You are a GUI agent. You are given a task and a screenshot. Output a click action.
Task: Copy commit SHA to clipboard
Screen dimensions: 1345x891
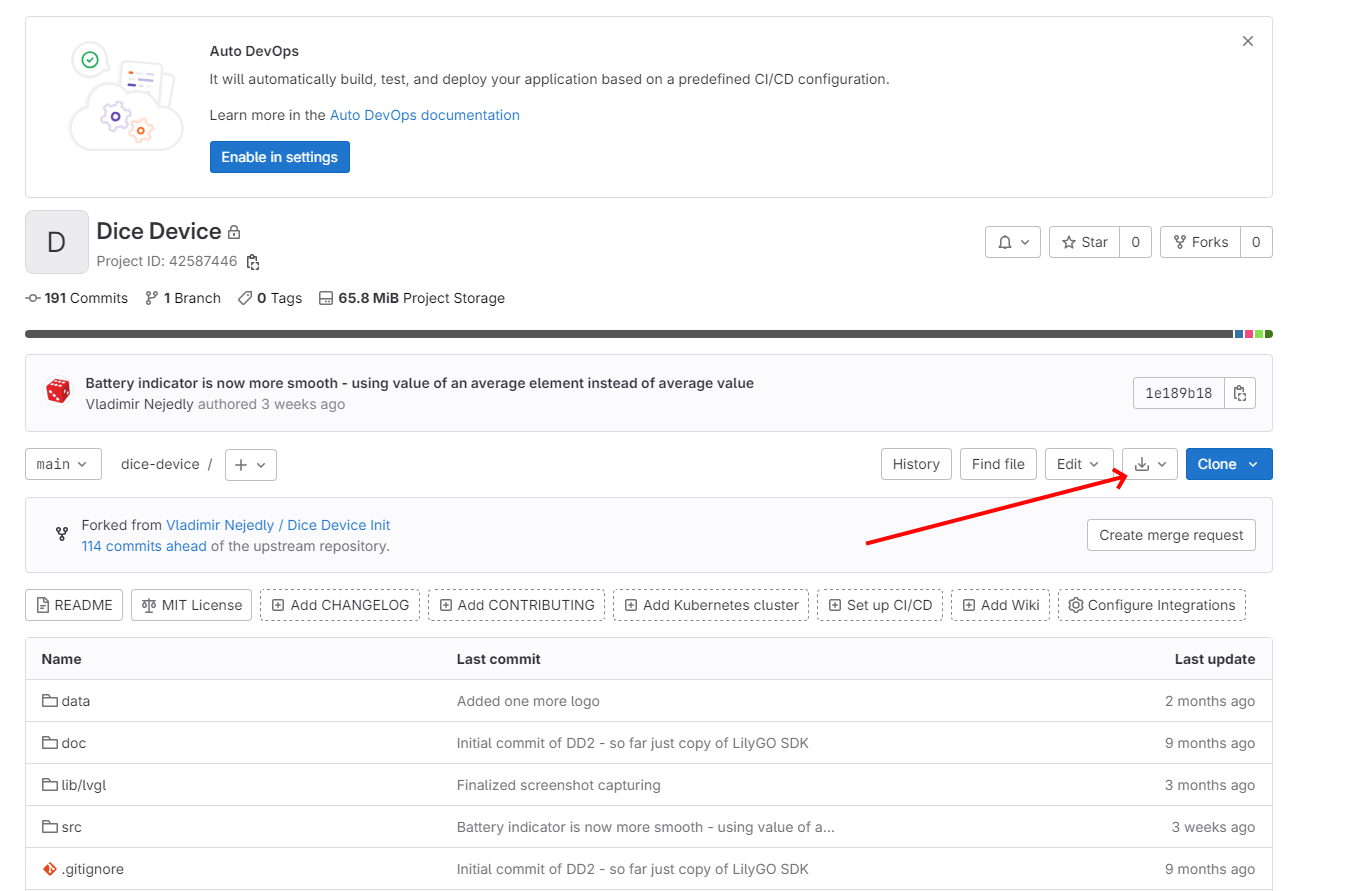[x=1240, y=393]
